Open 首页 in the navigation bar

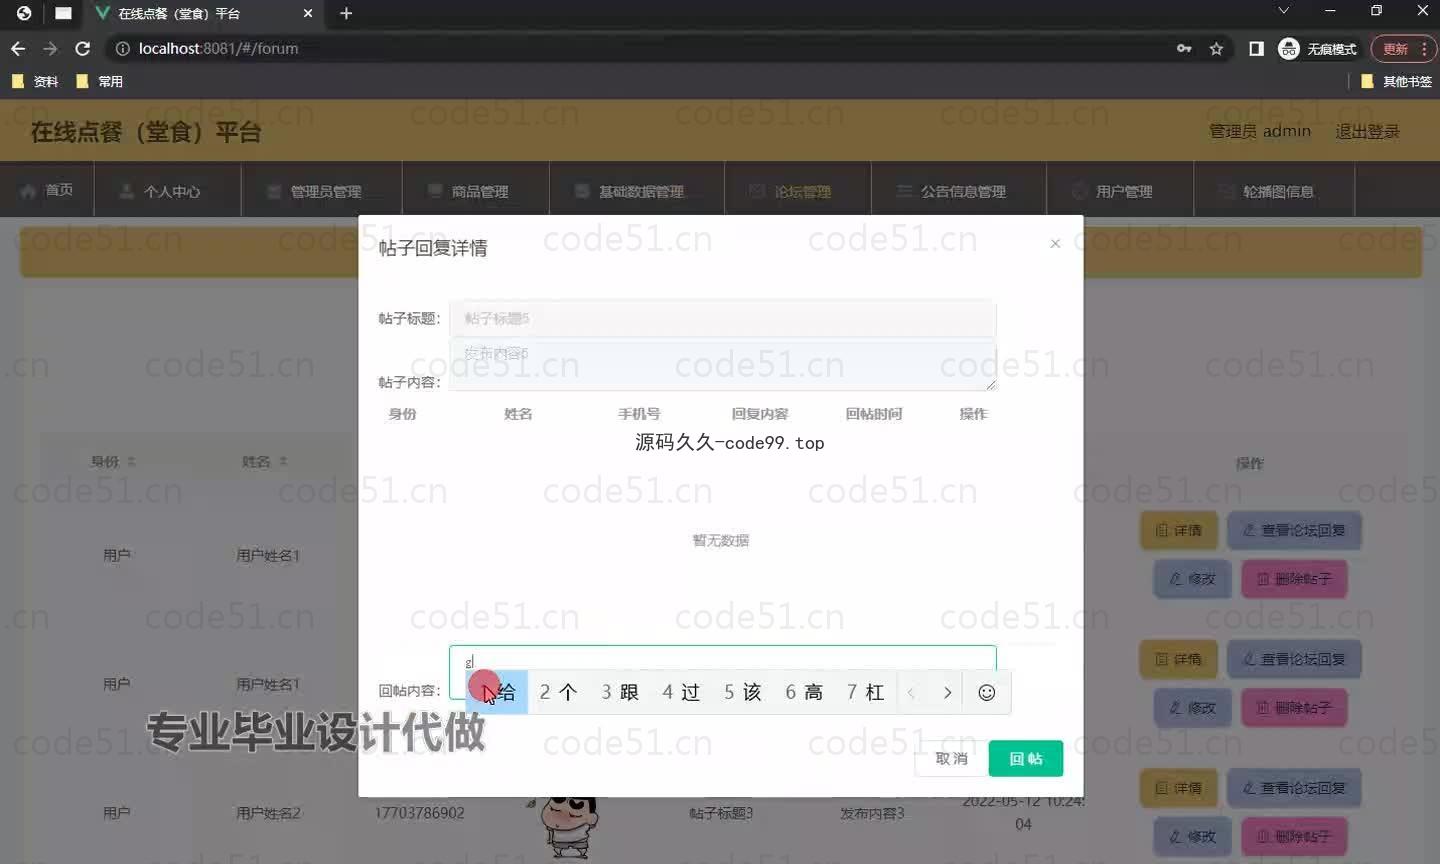tap(47, 190)
